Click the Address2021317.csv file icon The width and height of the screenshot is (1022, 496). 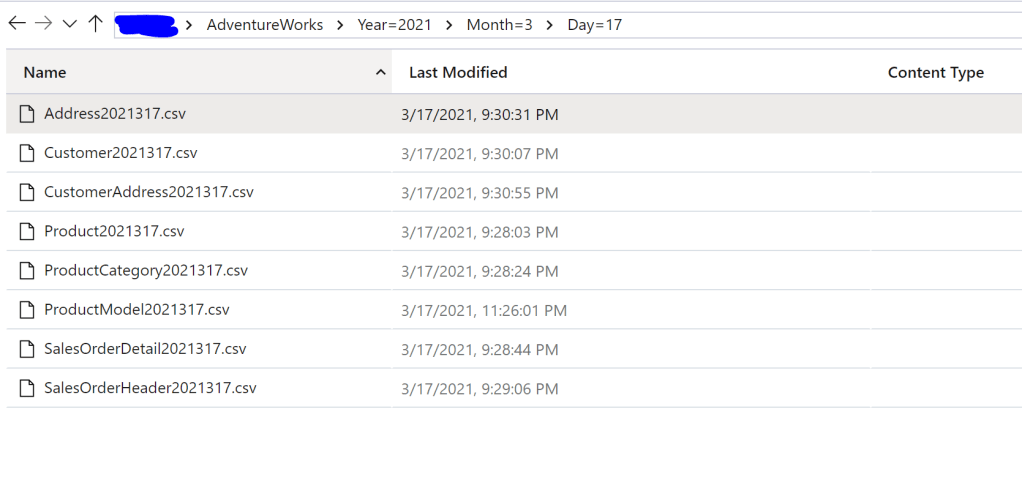pos(27,114)
